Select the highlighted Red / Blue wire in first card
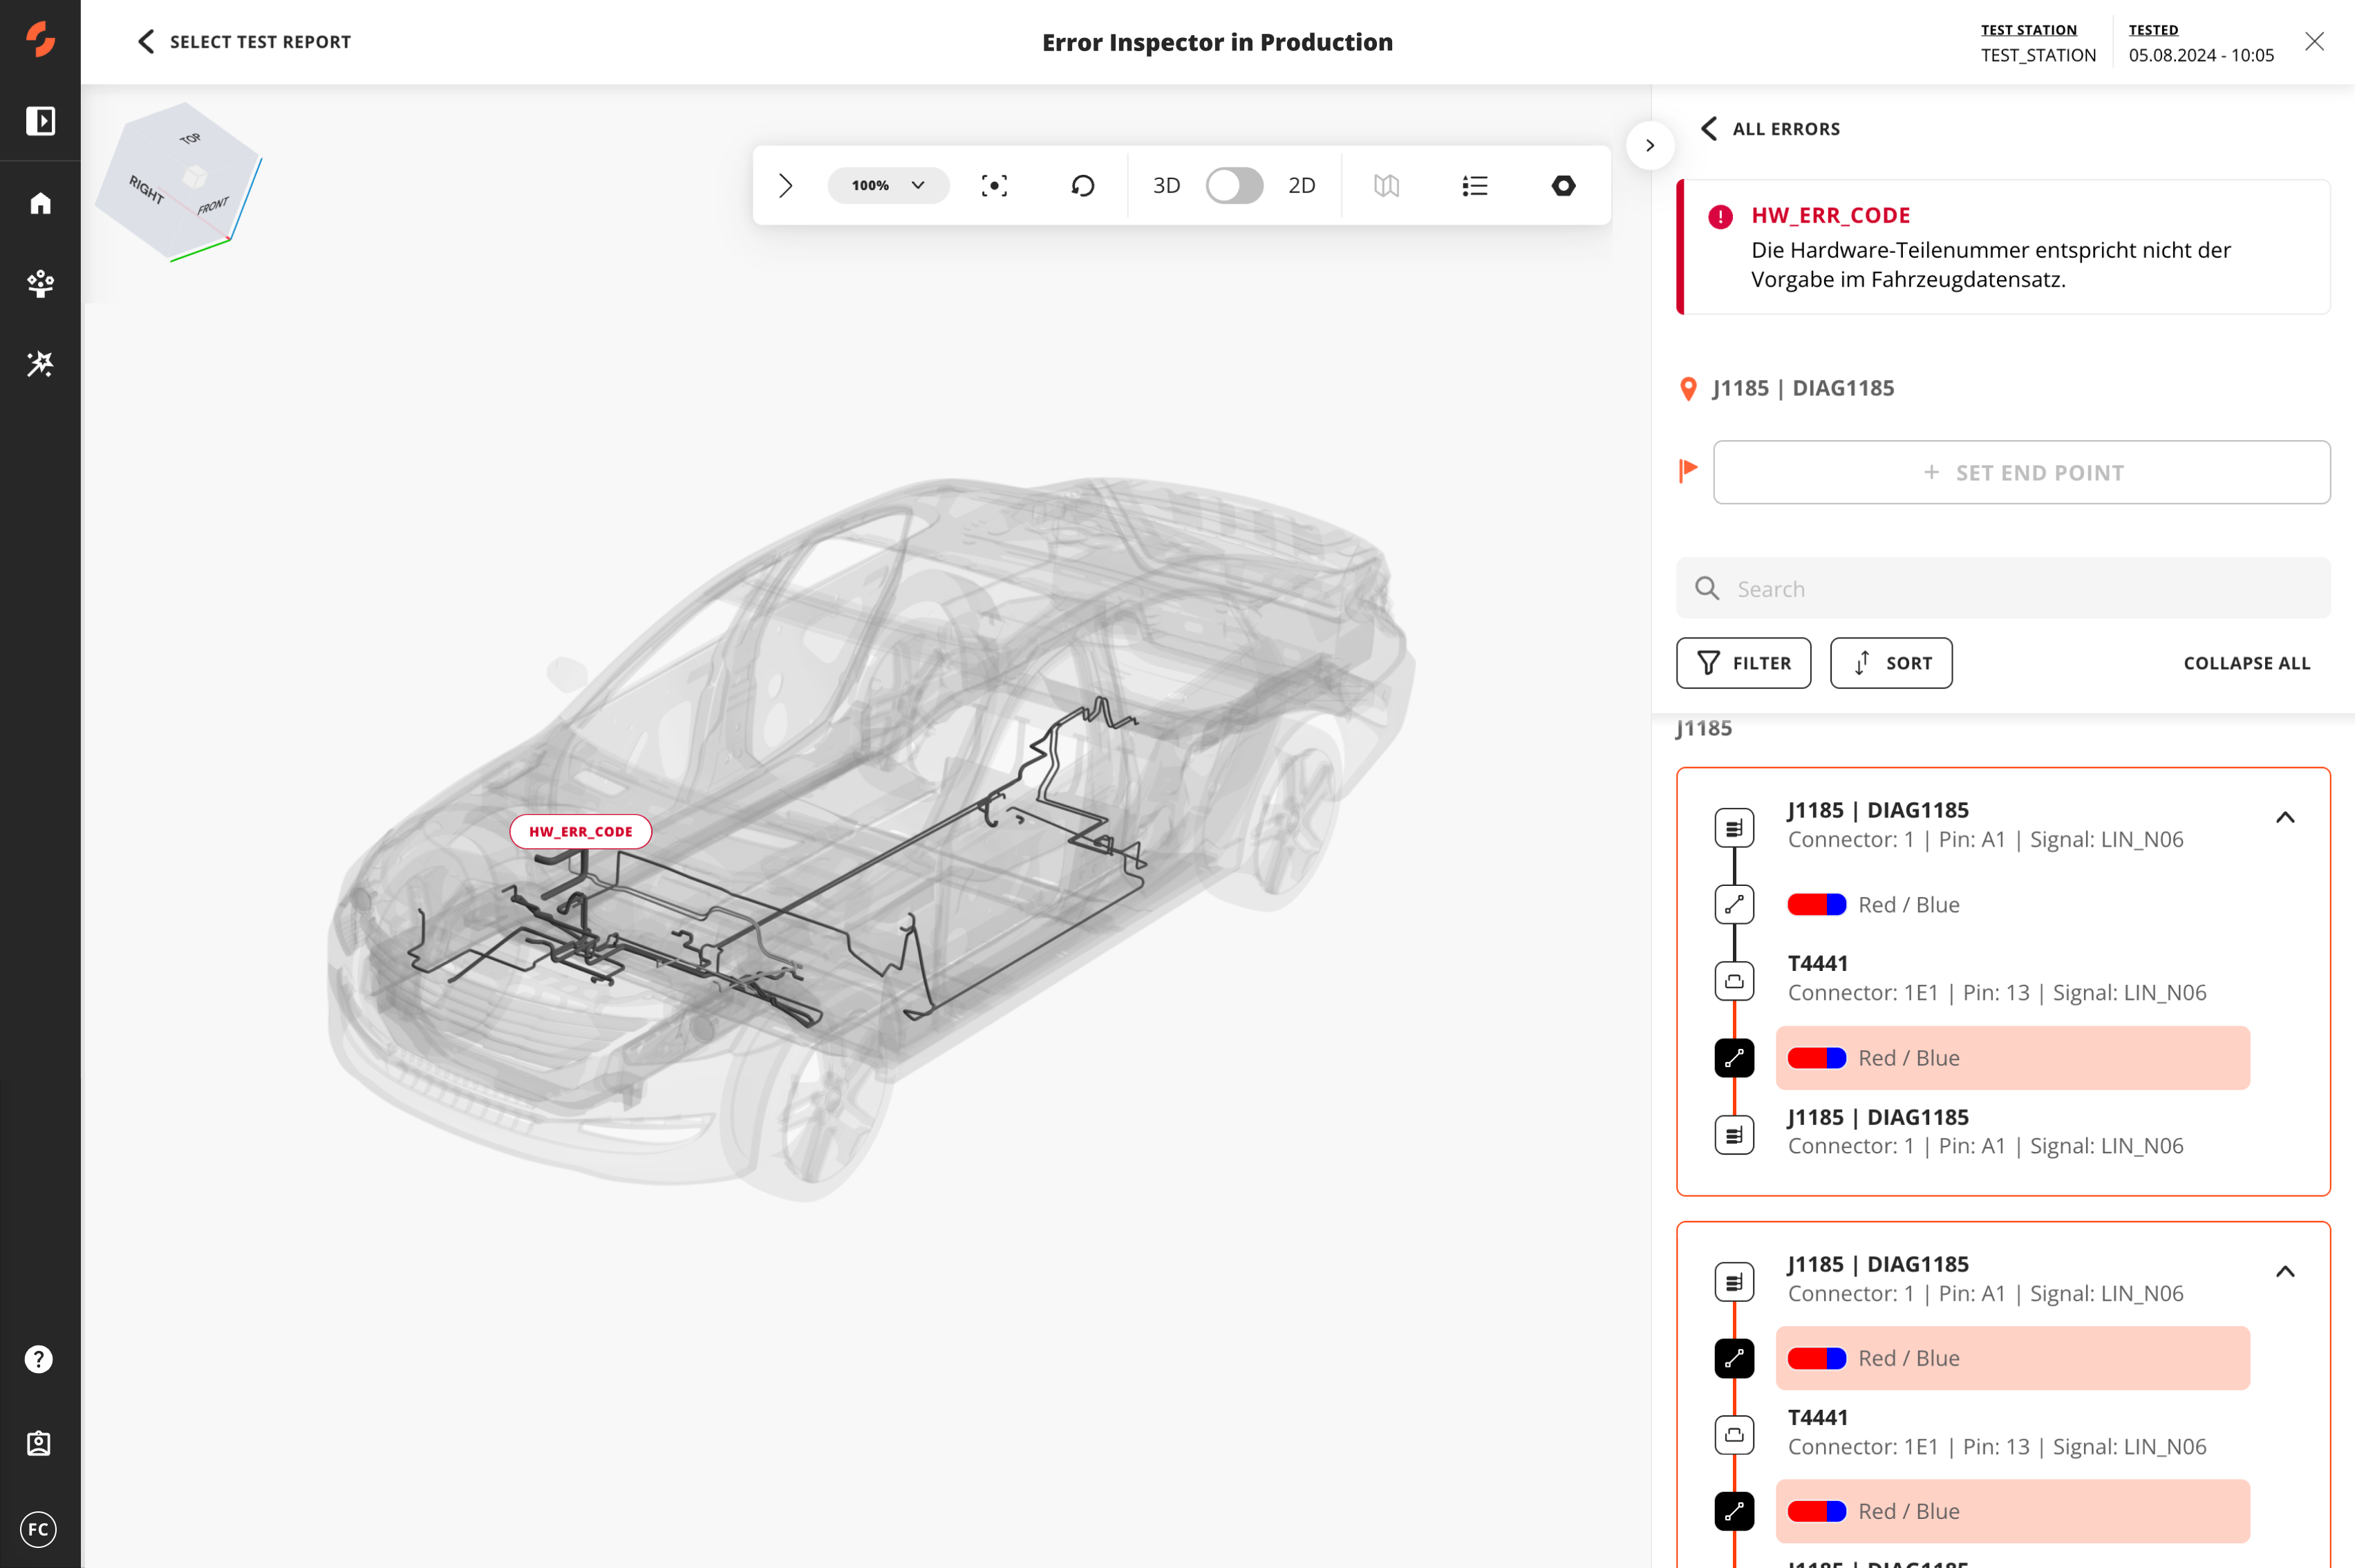The height and width of the screenshot is (1568, 2355). pos(2012,1058)
